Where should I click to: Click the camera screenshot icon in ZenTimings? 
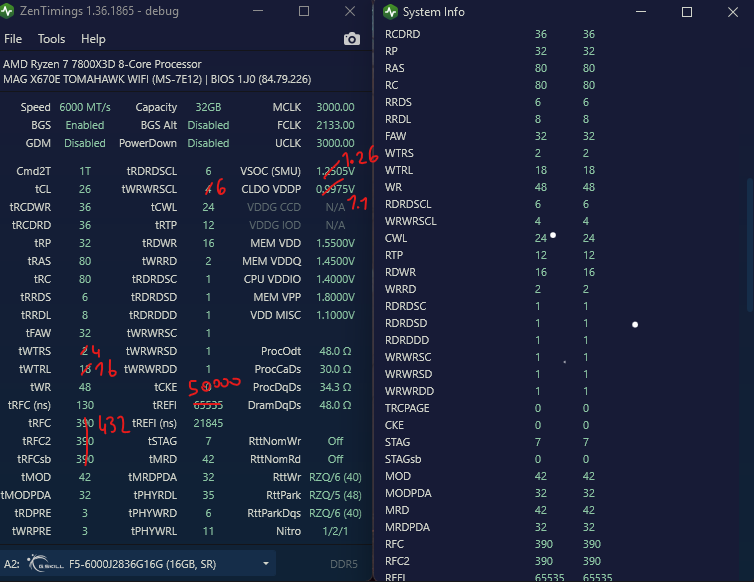click(x=352, y=39)
